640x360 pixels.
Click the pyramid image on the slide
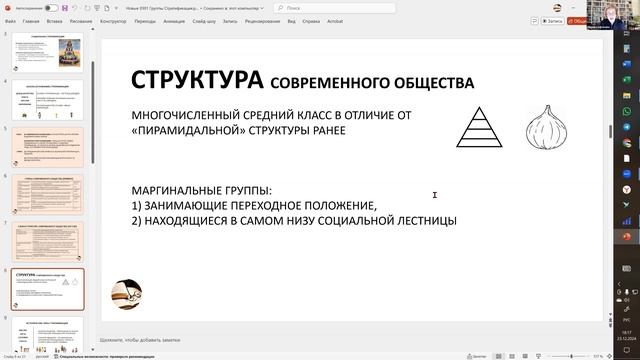(479, 127)
